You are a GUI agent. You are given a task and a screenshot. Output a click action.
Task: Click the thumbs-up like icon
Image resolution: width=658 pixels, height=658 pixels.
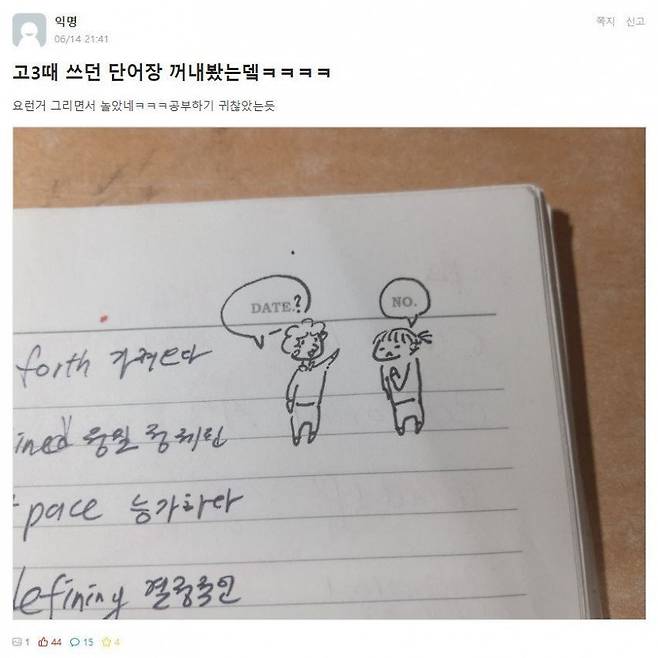click(43, 642)
